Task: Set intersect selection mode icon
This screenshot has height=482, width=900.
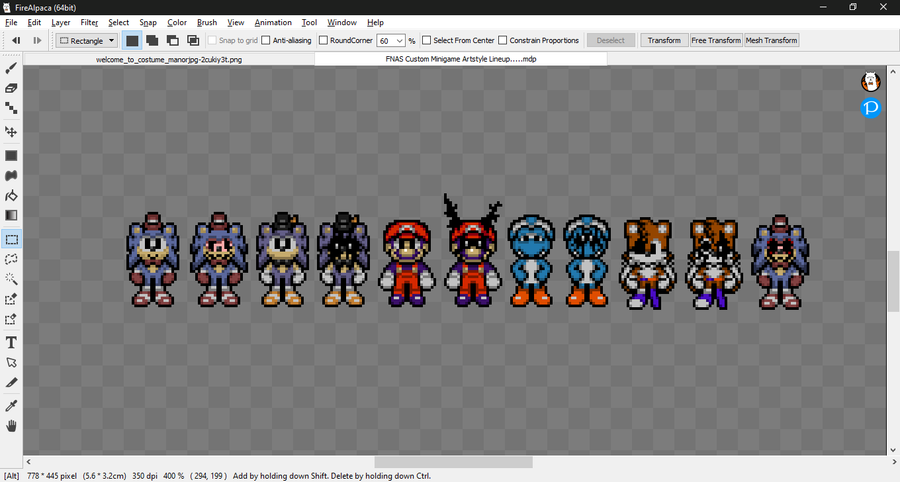Action: [193, 40]
